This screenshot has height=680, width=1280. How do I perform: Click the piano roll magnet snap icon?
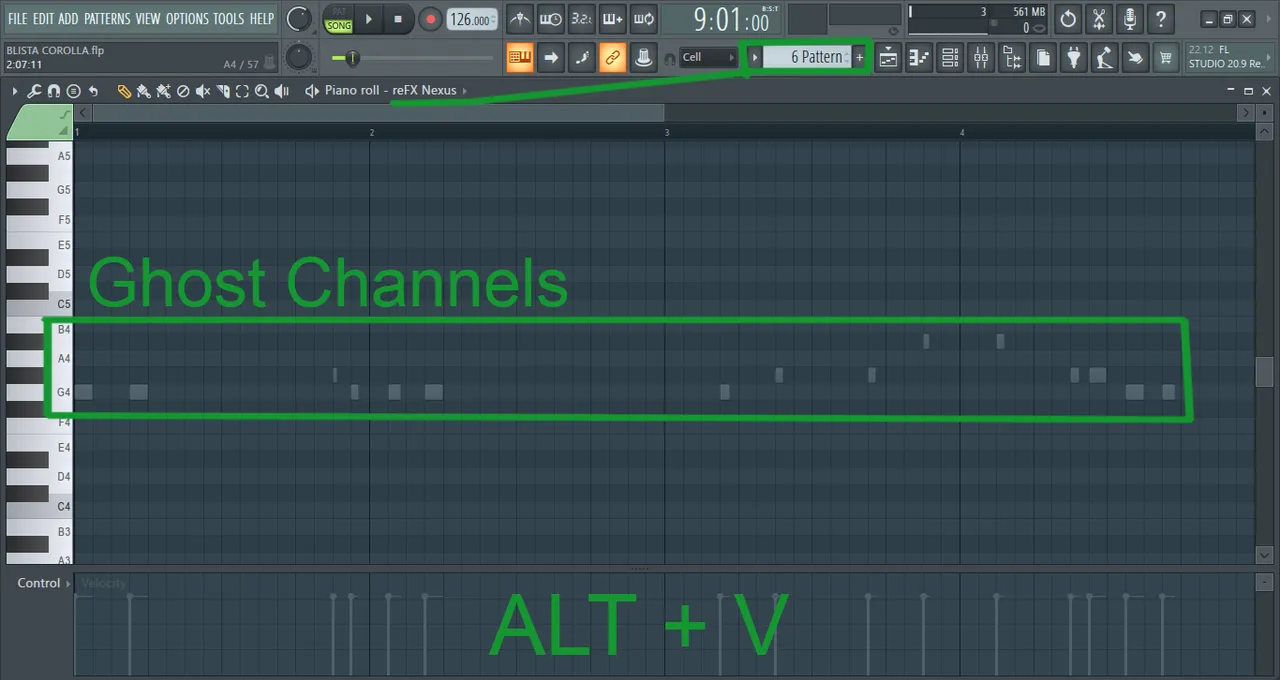click(x=54, y=91)
